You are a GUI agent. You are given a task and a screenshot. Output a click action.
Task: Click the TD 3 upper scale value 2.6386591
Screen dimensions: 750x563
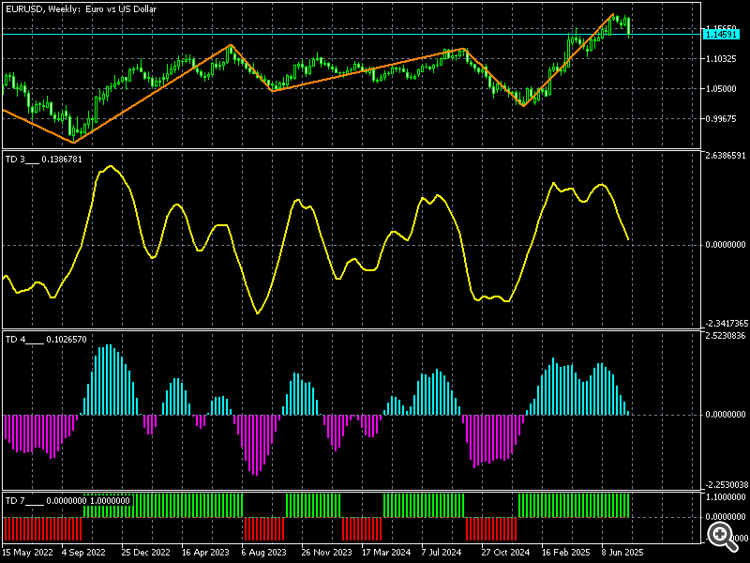[725, 156]
